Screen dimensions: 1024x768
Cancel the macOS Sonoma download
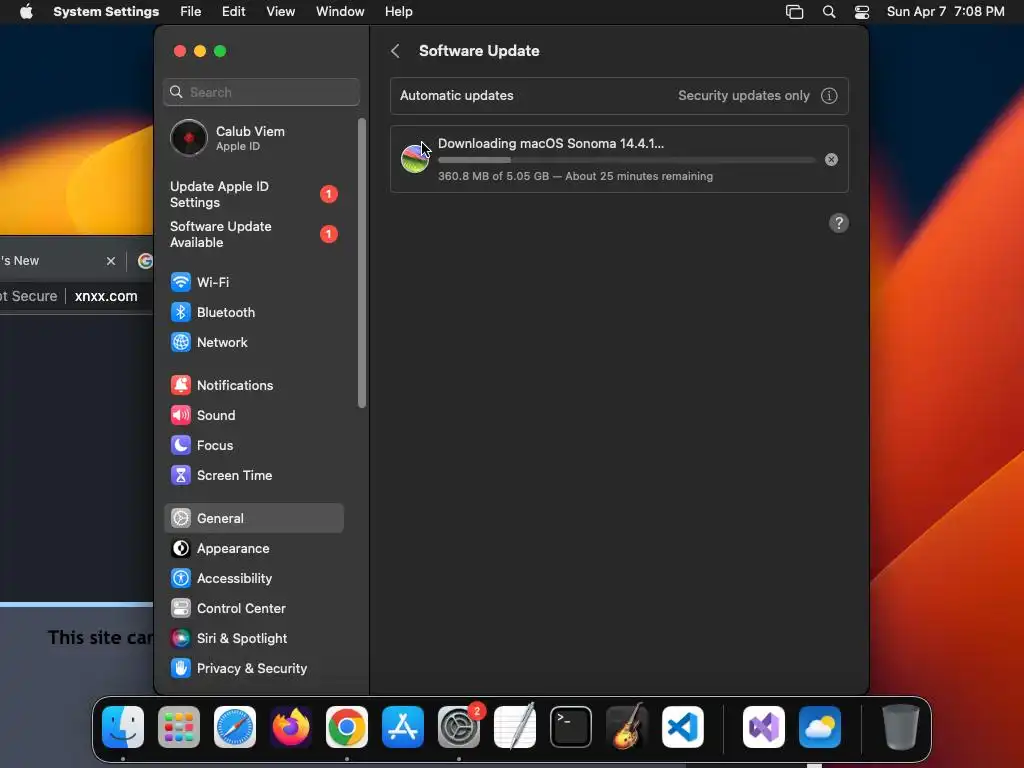pos(831,159)
